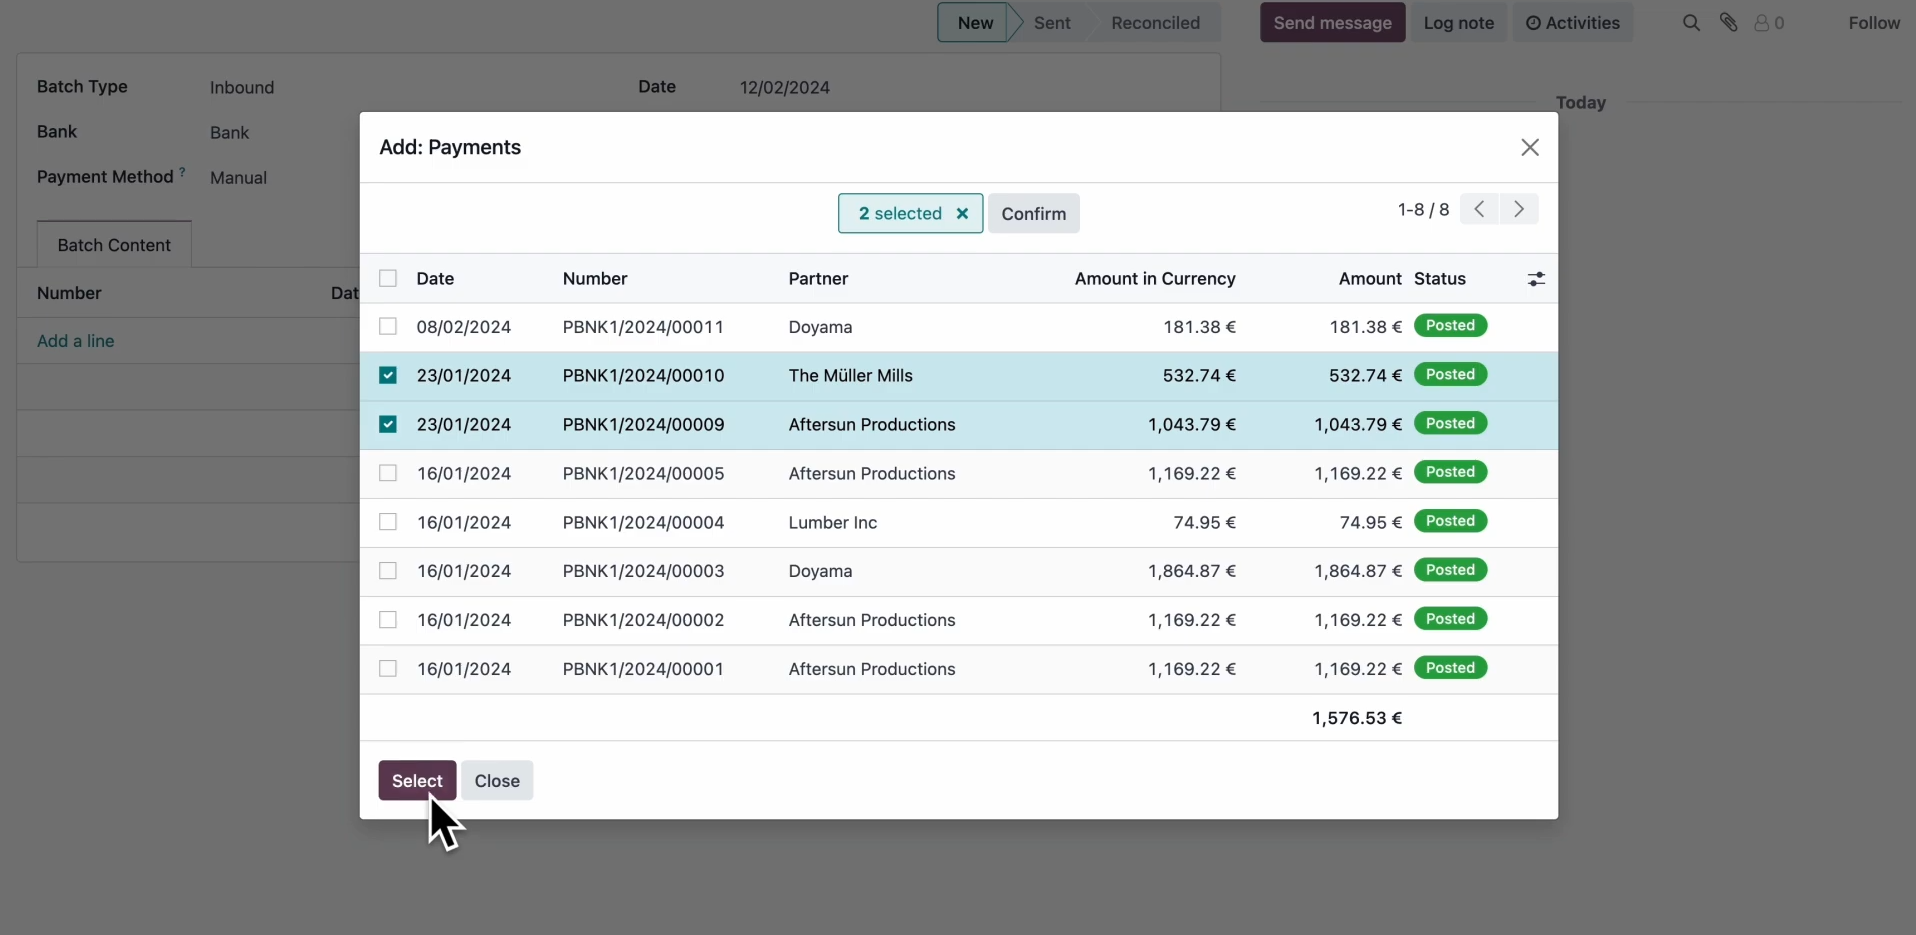Expand the Bank field selection
Viewport: 1916px width, 935px height.
pos(229,132)
